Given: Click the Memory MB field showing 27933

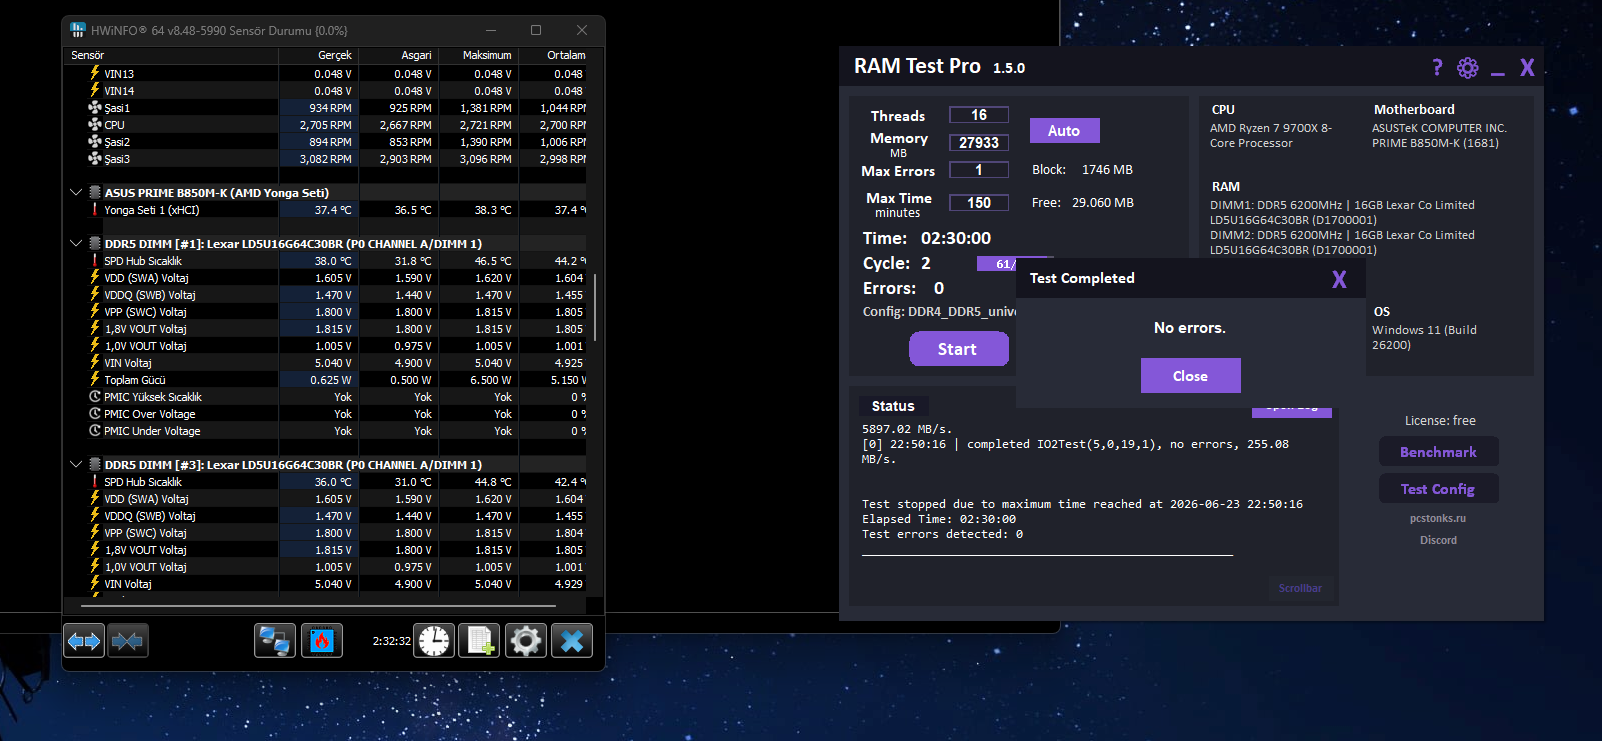Looking at the screenshot, I should 979,143.
